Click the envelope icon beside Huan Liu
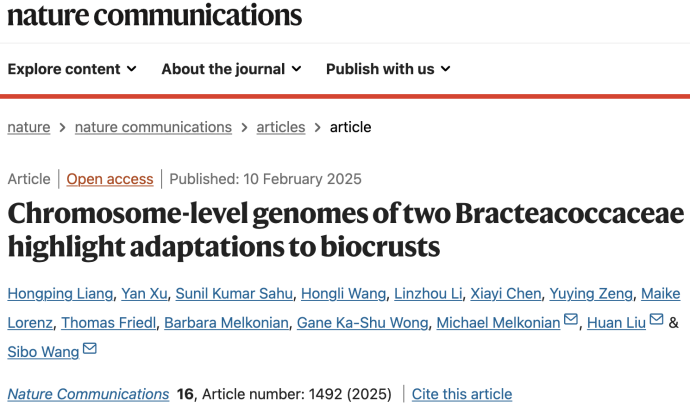Image resolution: width=690 pixels, height=408 pixels. point(656,321)
